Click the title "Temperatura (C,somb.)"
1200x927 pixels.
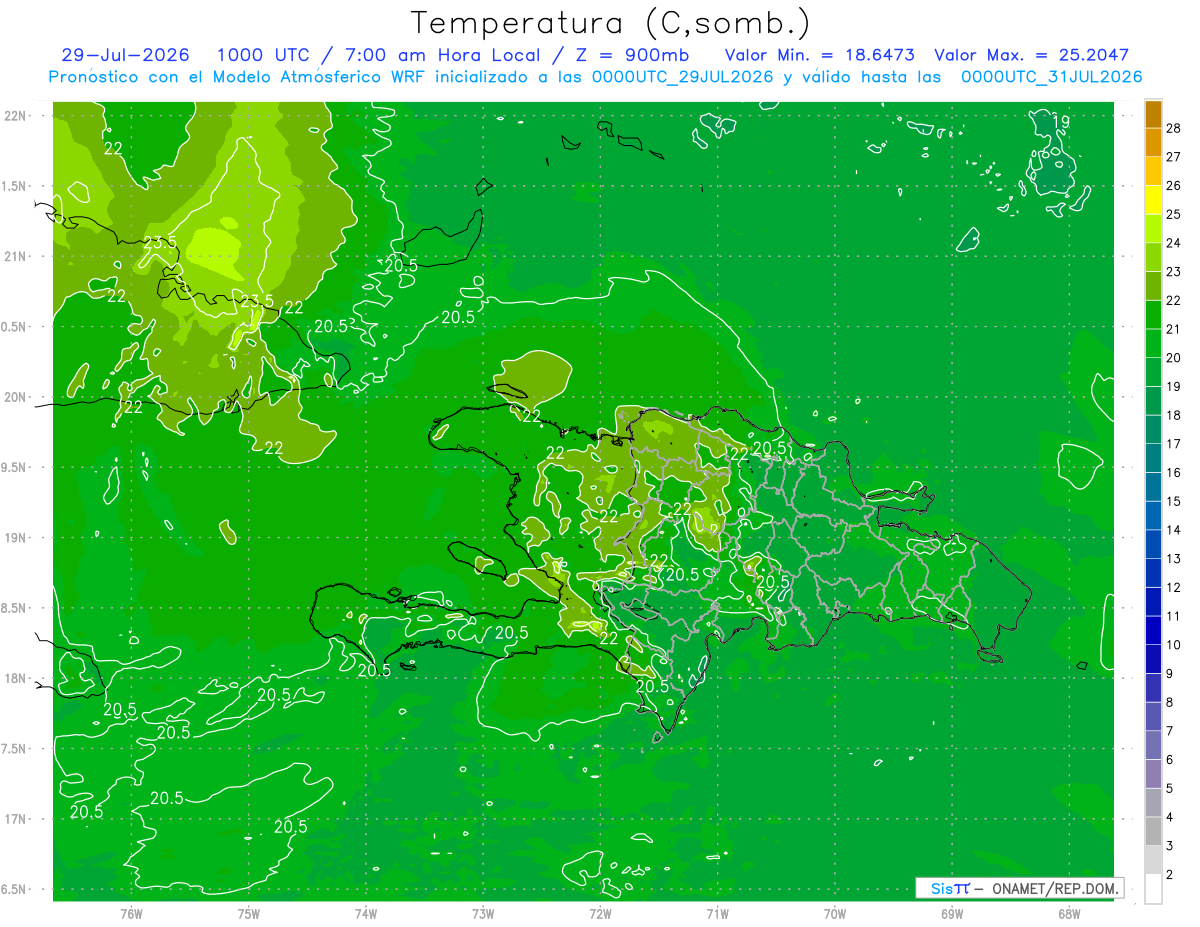click(x=611, y=24)
